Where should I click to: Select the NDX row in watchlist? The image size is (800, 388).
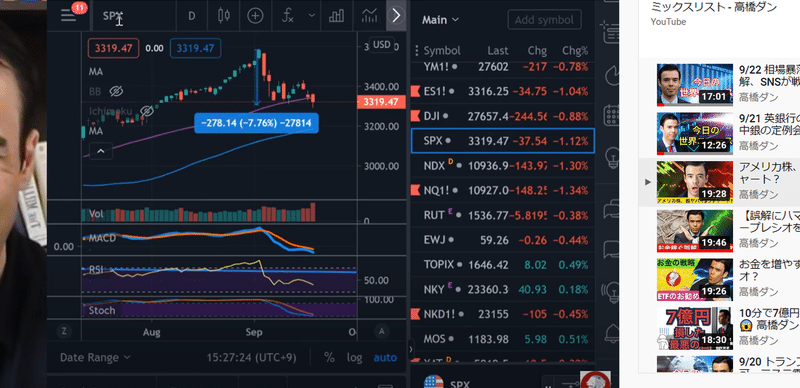click(503, 165)
